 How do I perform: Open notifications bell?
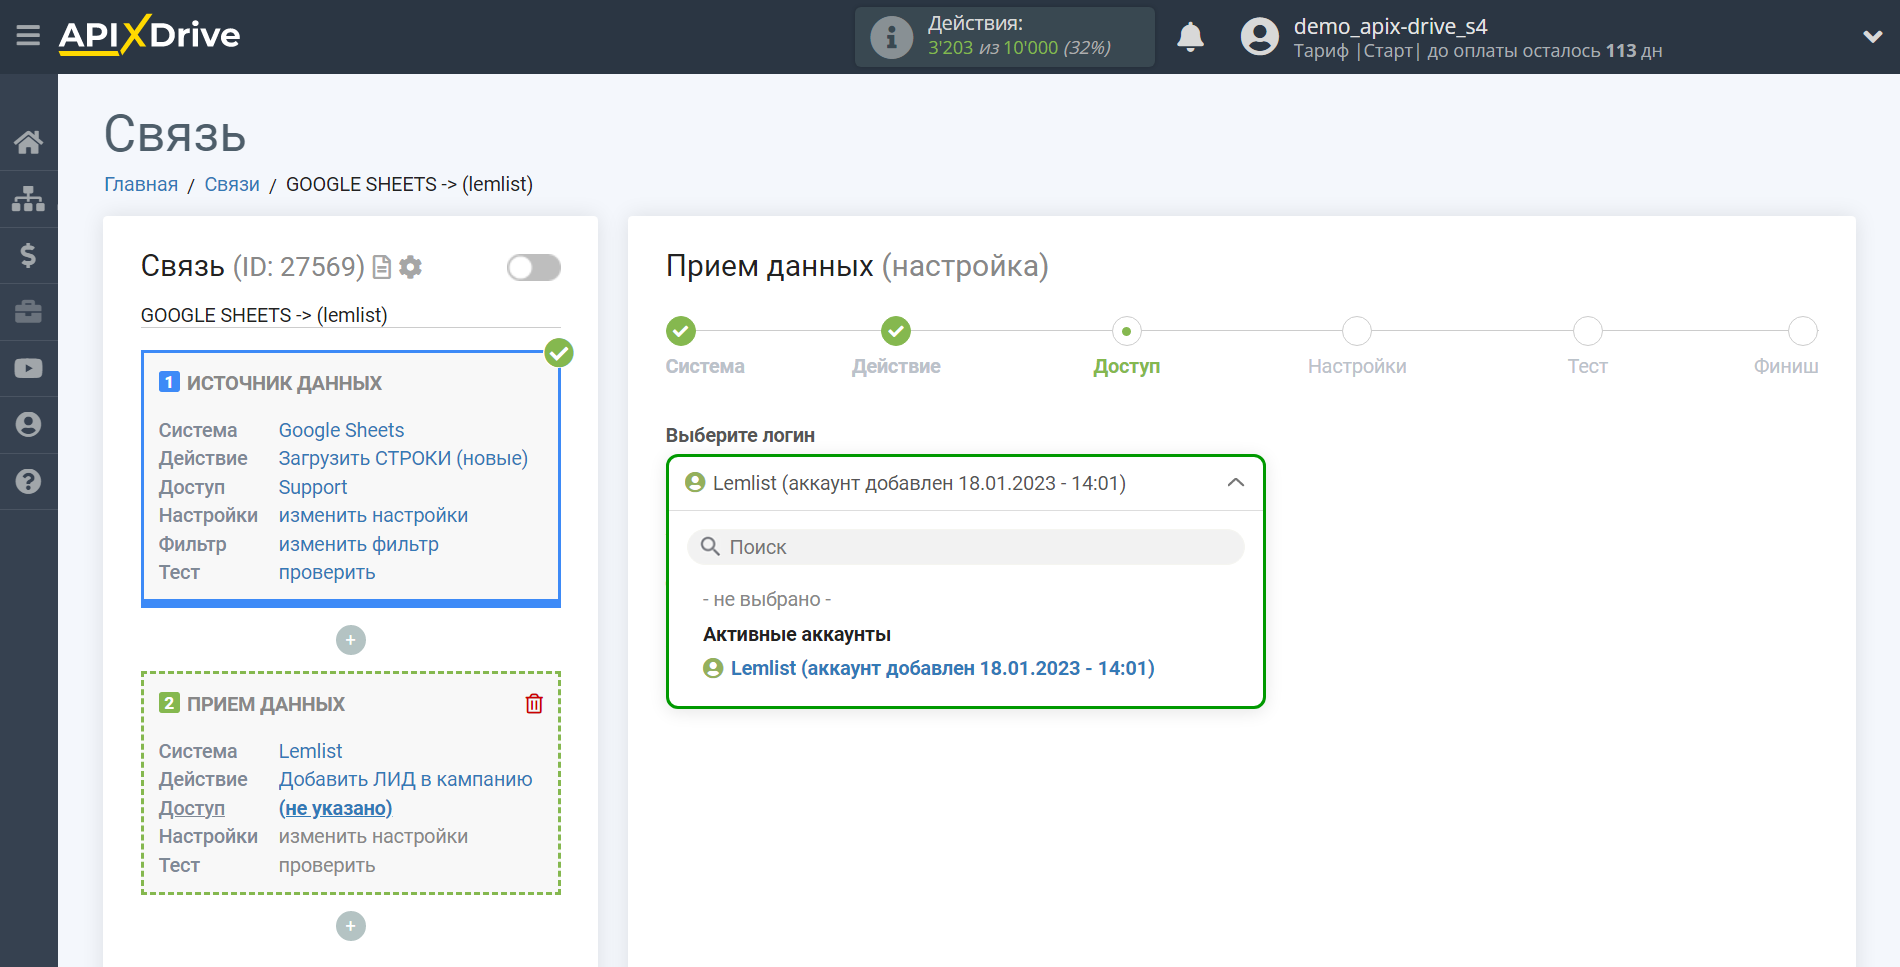point(1190,37)
